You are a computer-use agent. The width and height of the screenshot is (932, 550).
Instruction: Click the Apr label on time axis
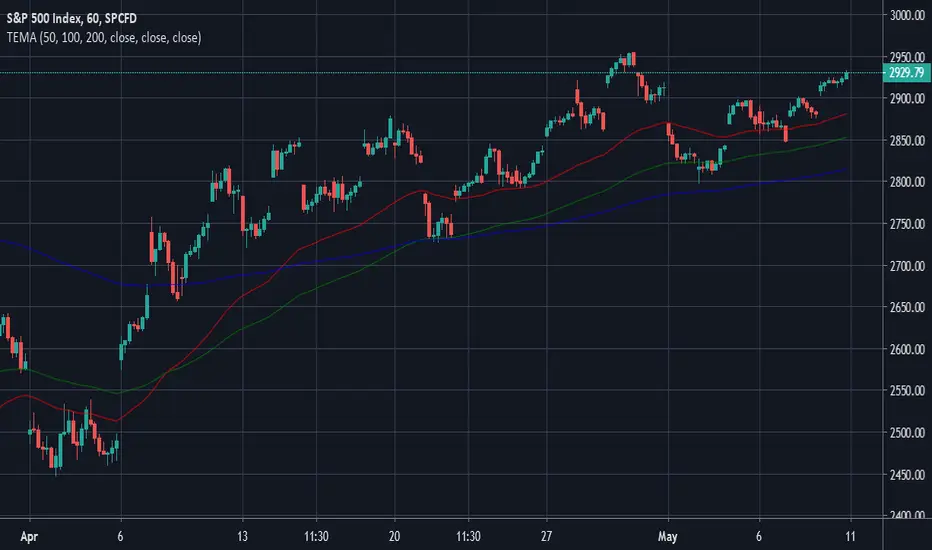click(x=29, y=536)
